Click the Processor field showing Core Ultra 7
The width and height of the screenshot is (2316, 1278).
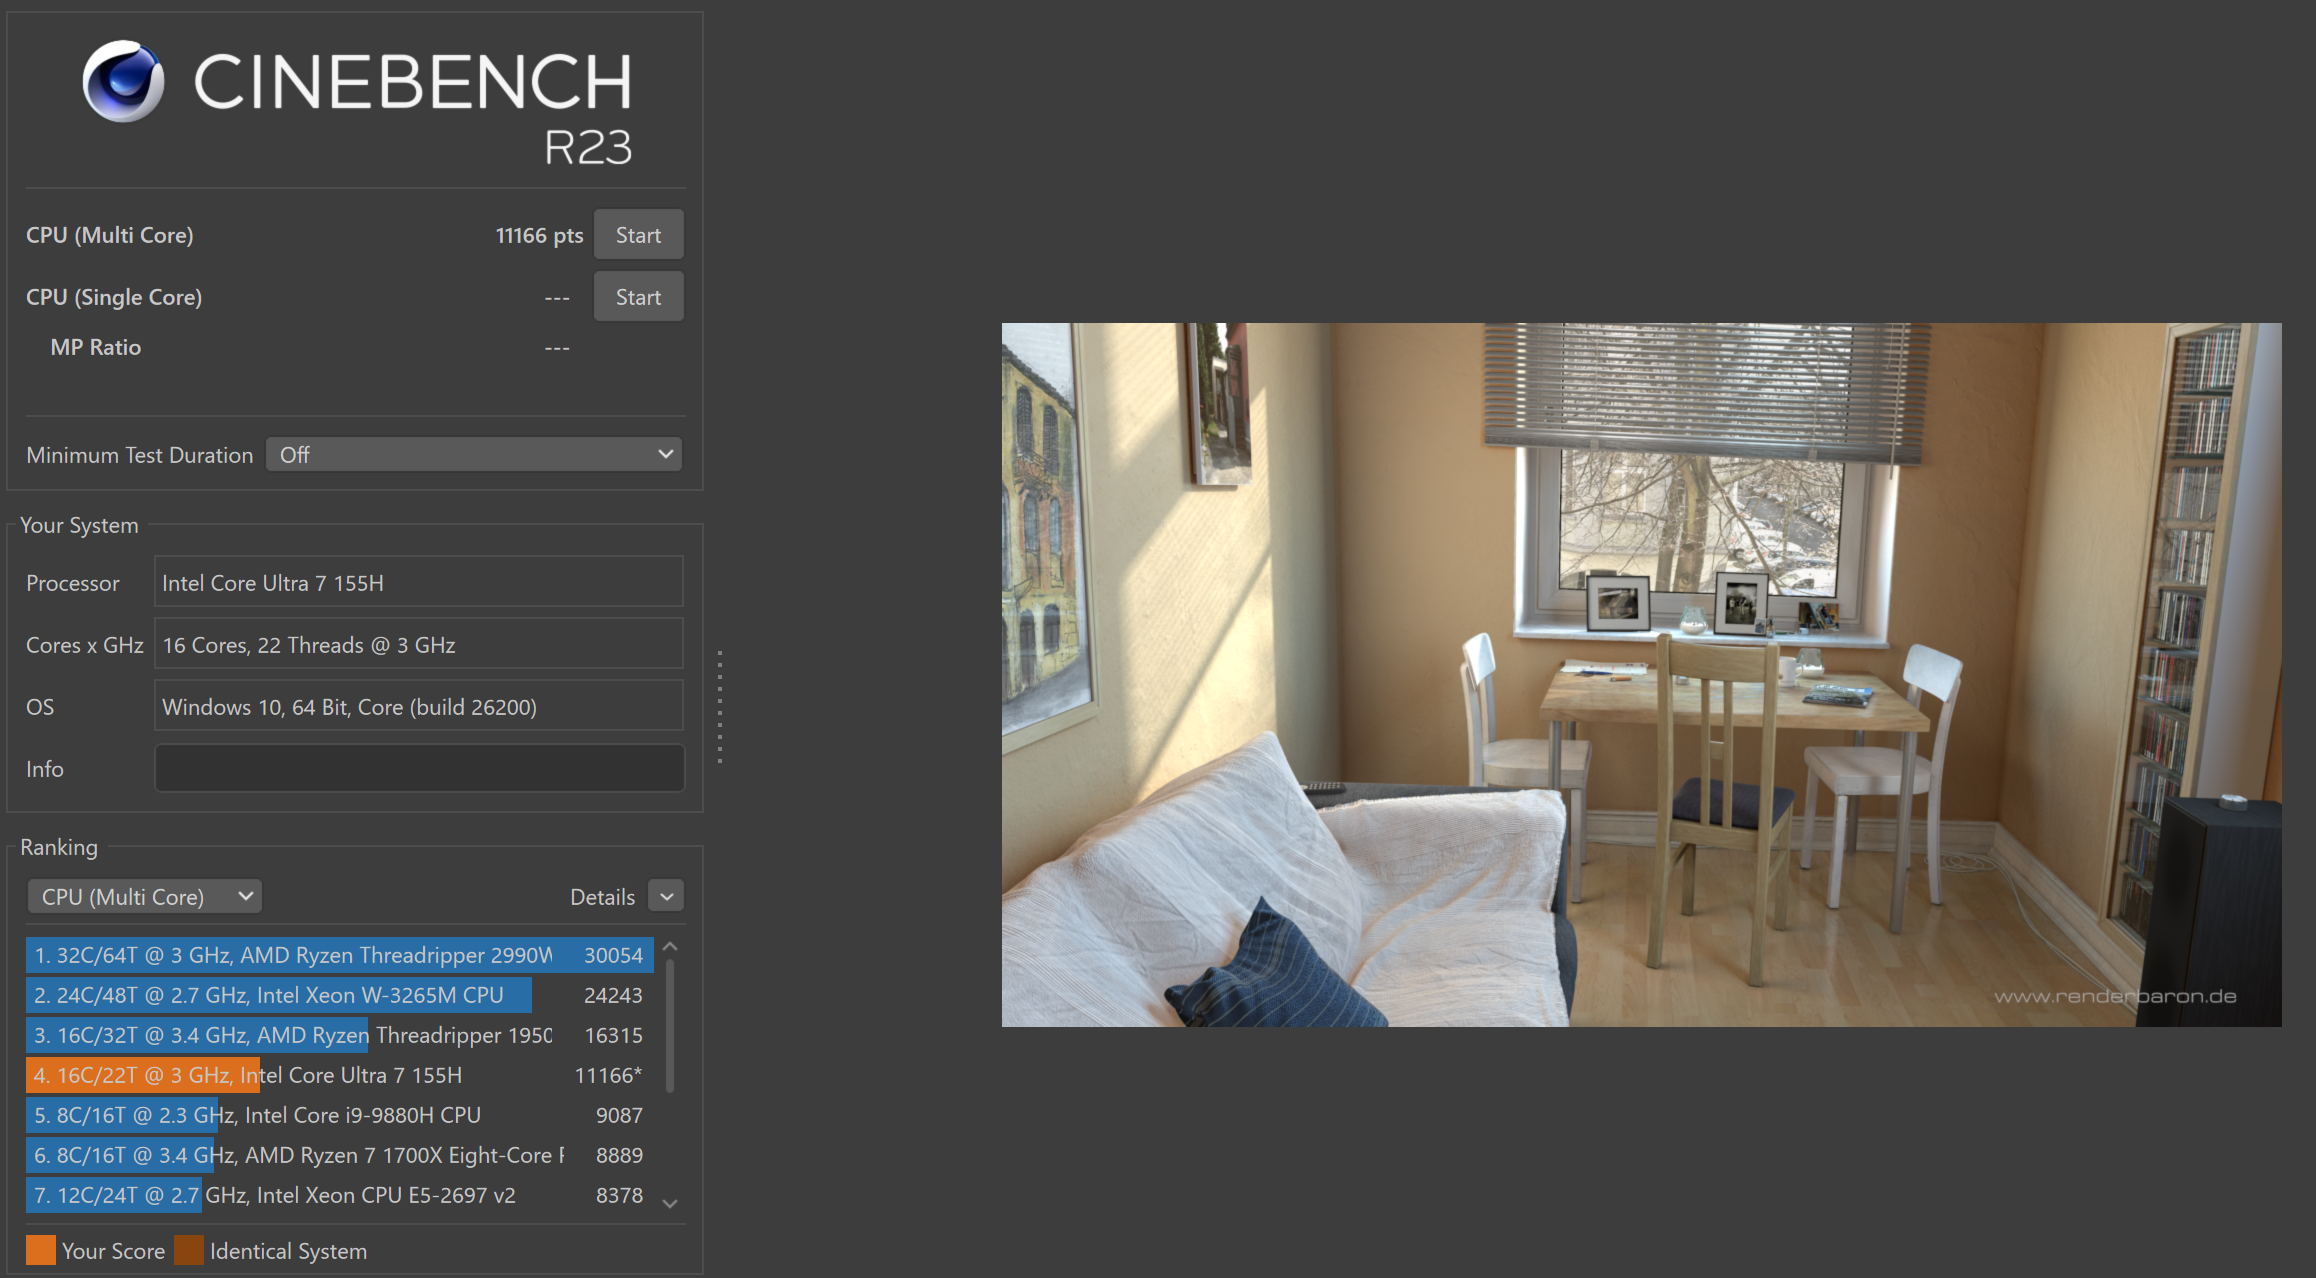tap(419, 583)
